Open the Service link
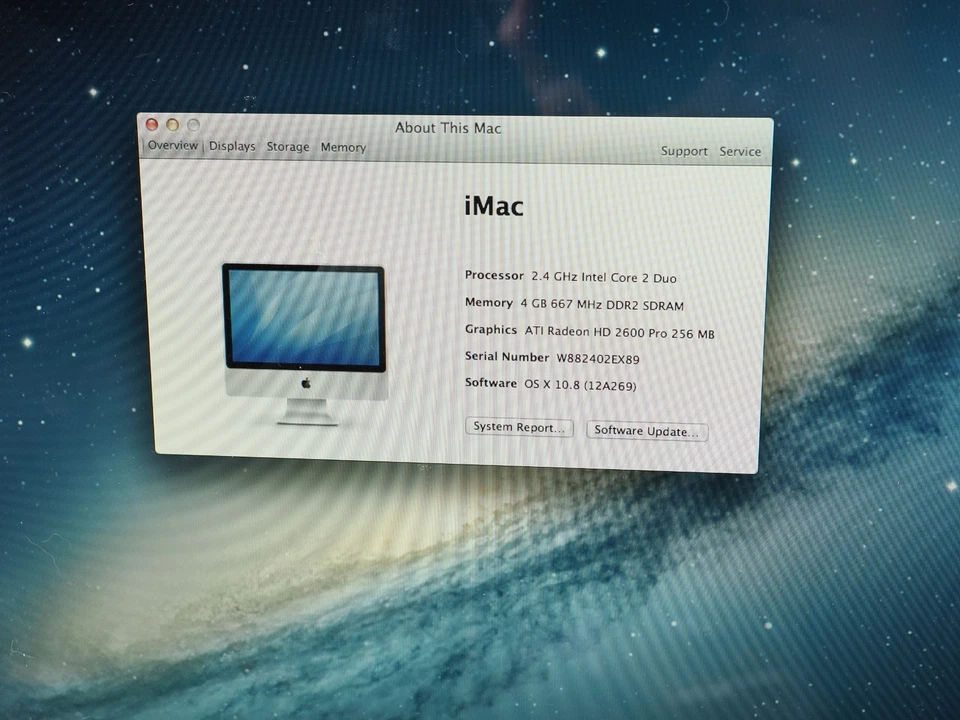Screen dimensions: 960x720 pyautogui.click(x=740, y=151)
